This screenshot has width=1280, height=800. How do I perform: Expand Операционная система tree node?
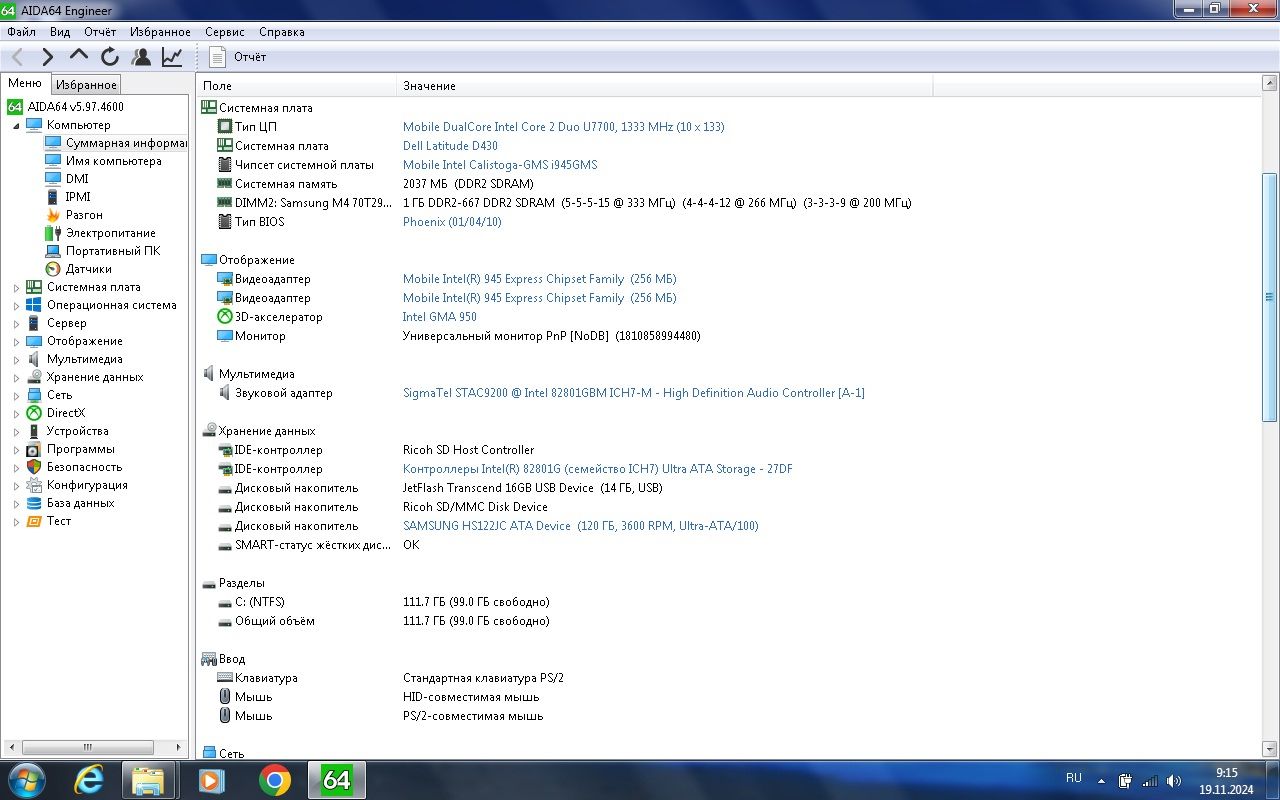click(16, 305)
